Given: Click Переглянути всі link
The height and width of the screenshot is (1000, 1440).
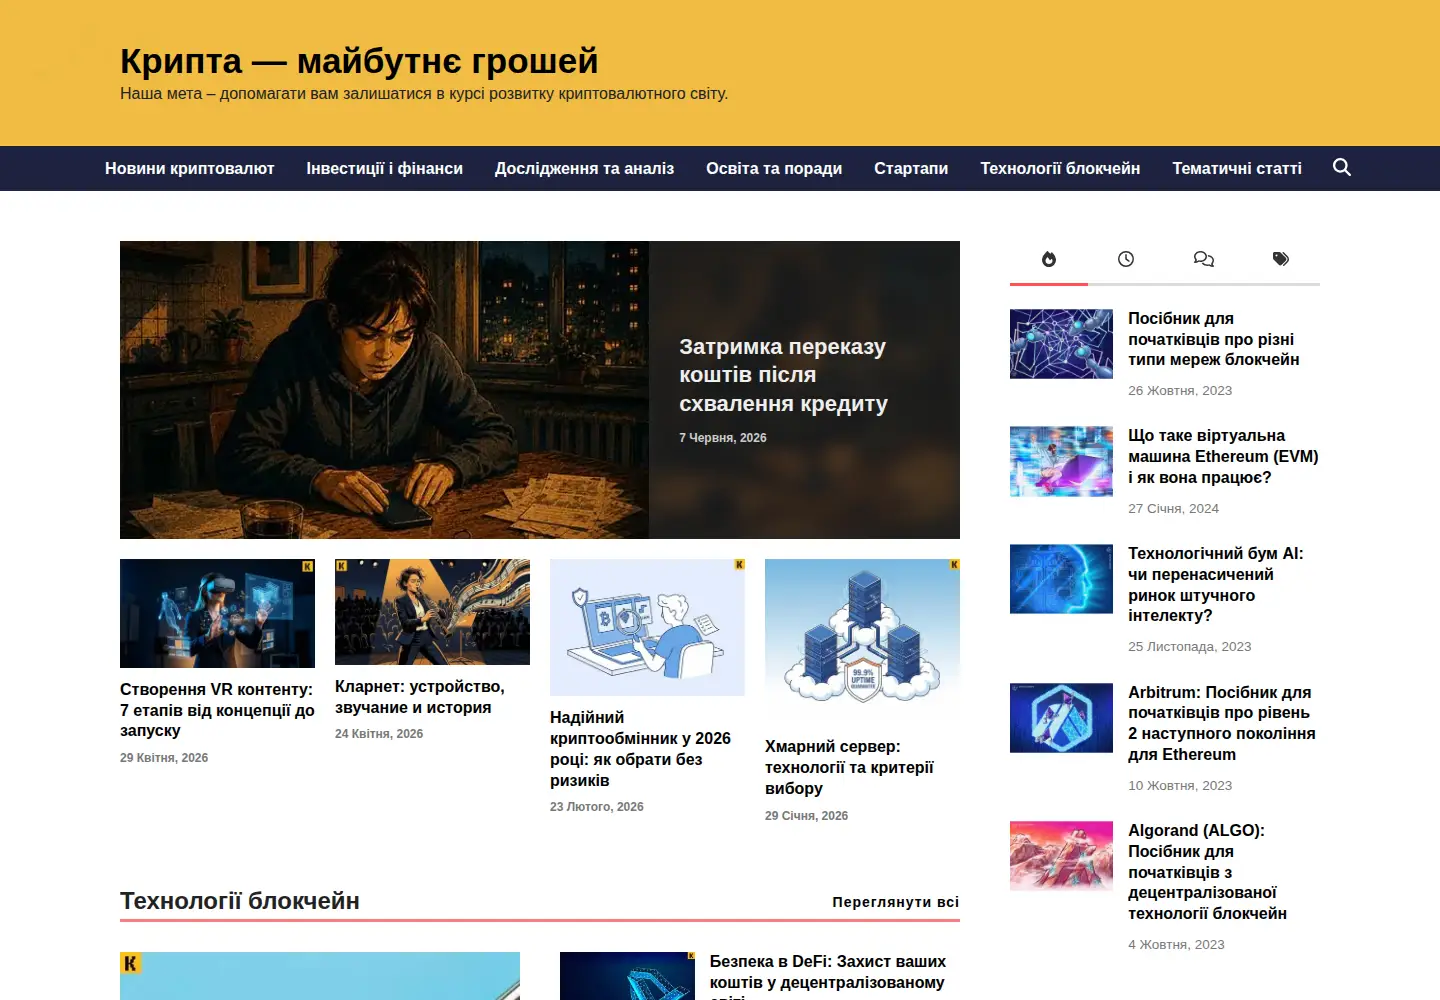Looking at the screenshot, I should (x=896, y=902).
